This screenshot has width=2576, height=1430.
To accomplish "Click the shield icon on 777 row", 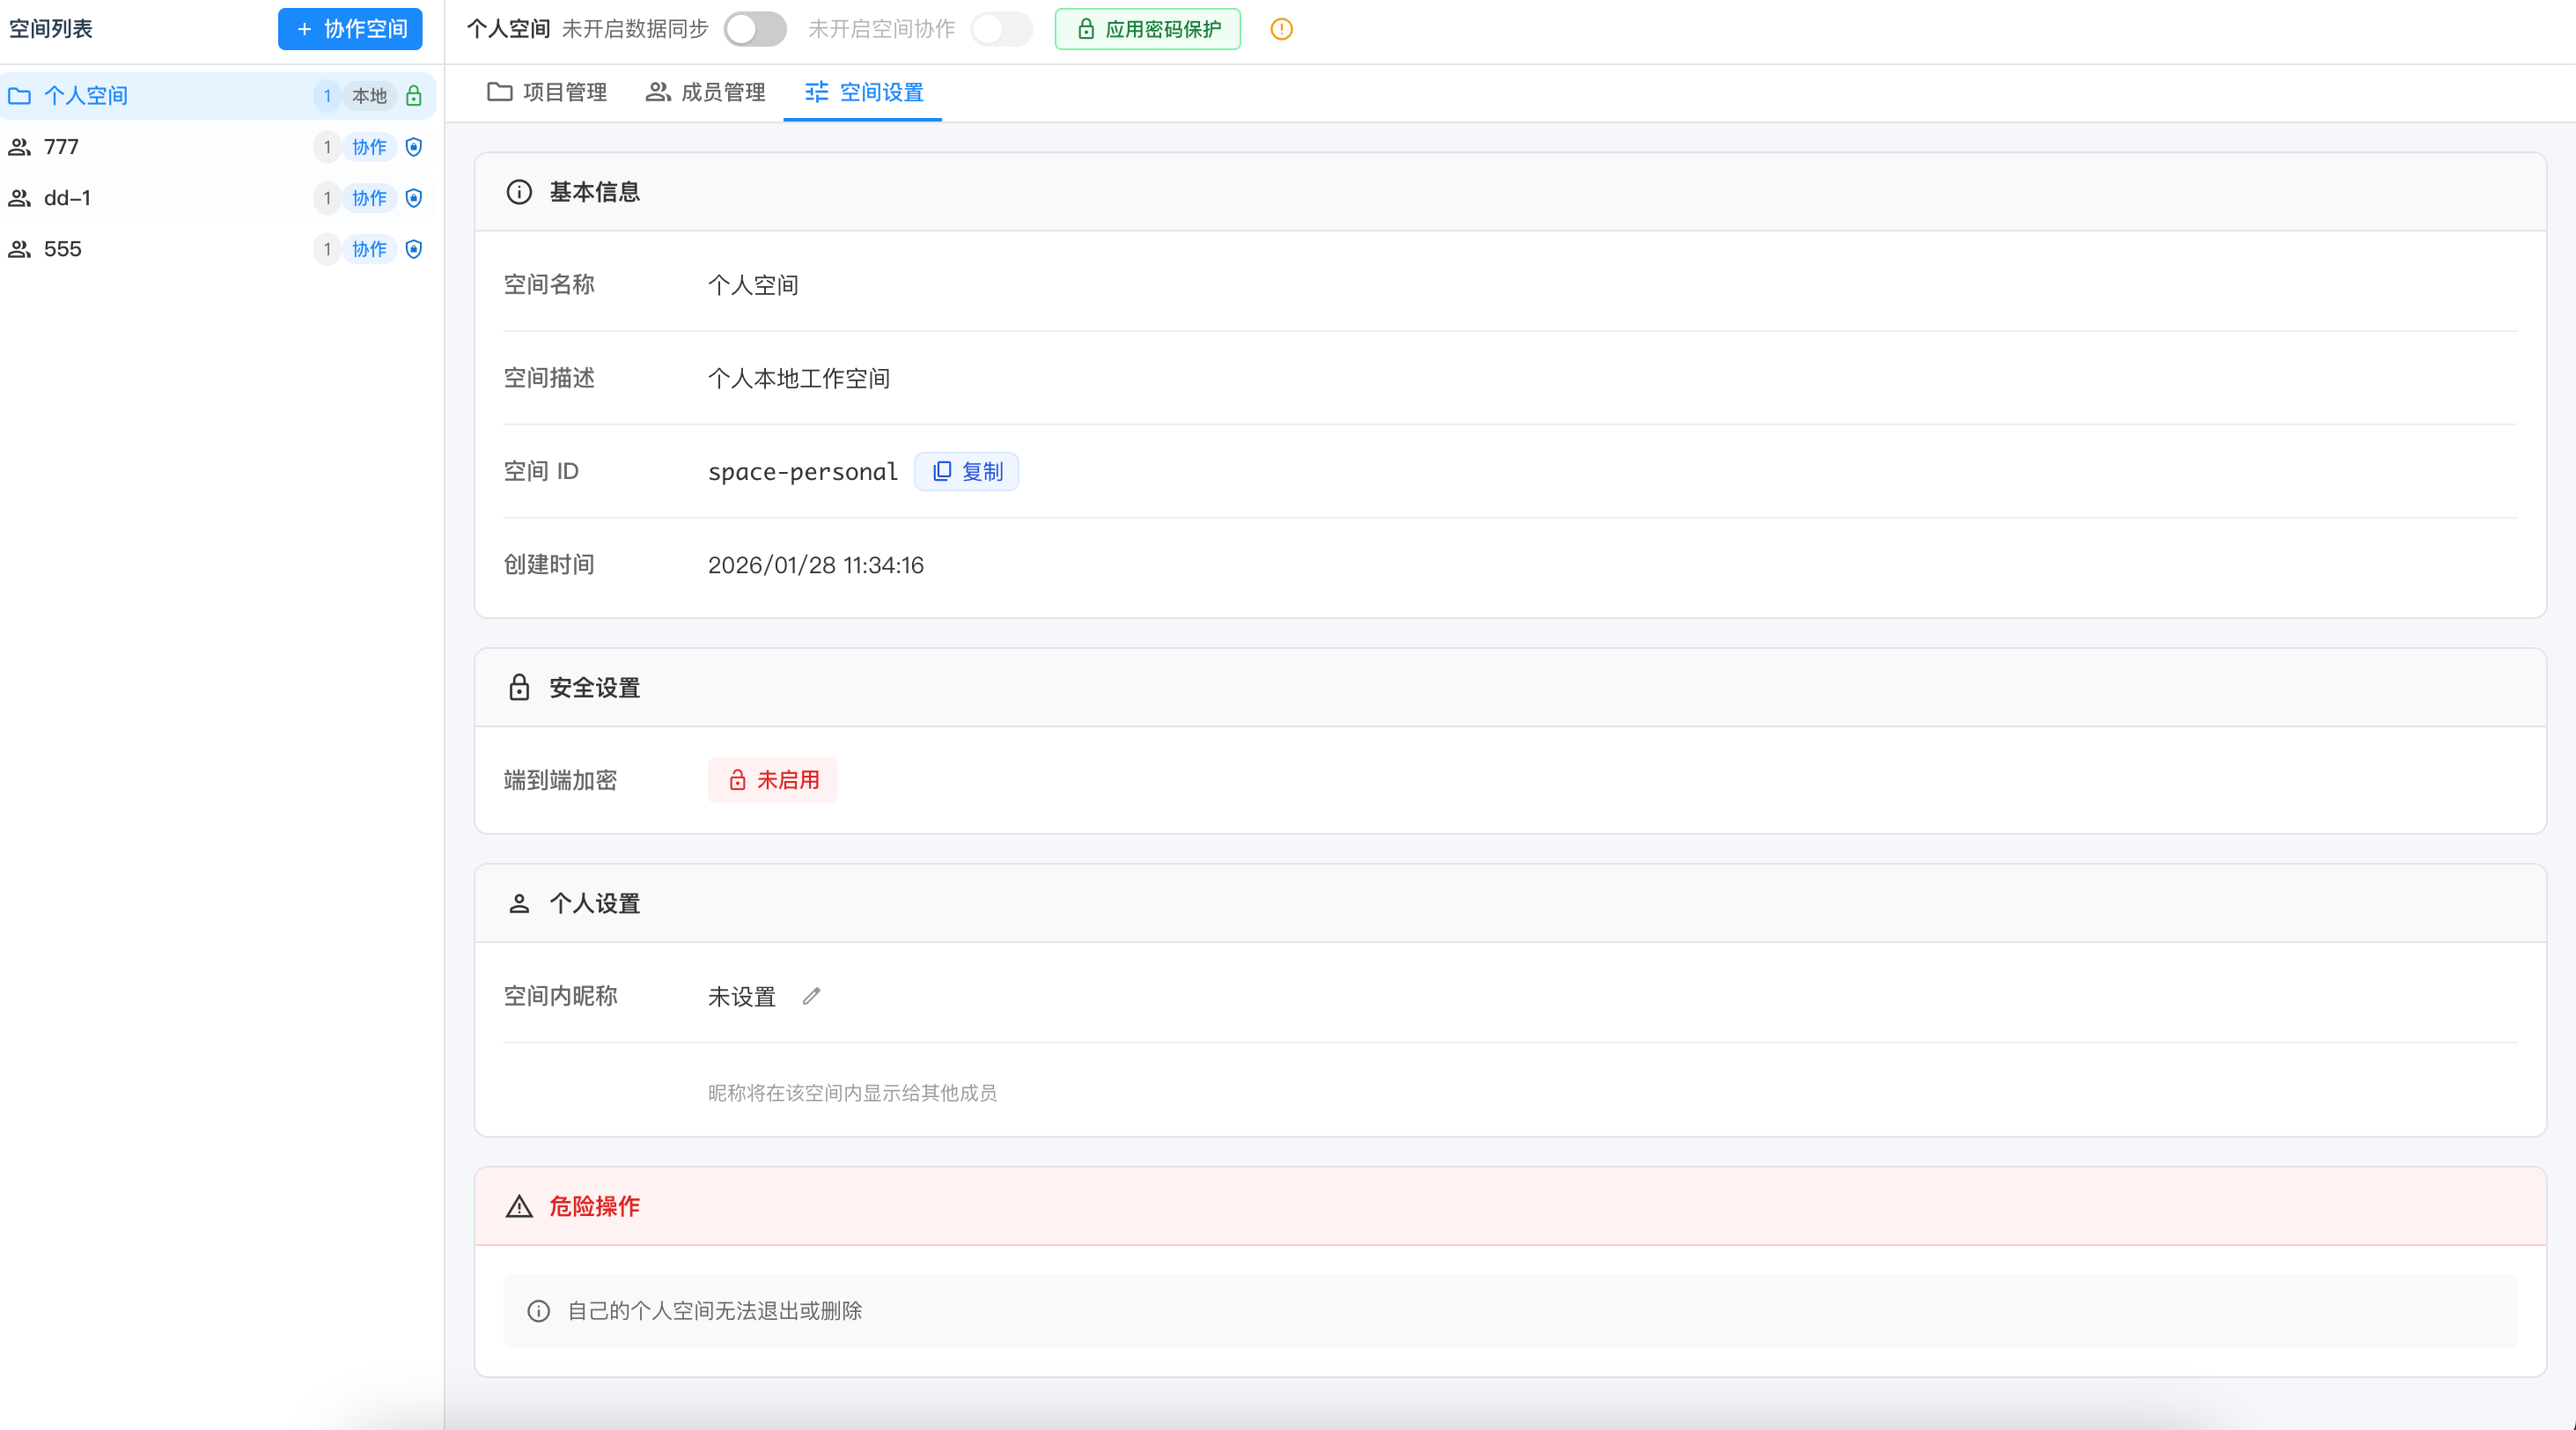I will click(414, 147).
